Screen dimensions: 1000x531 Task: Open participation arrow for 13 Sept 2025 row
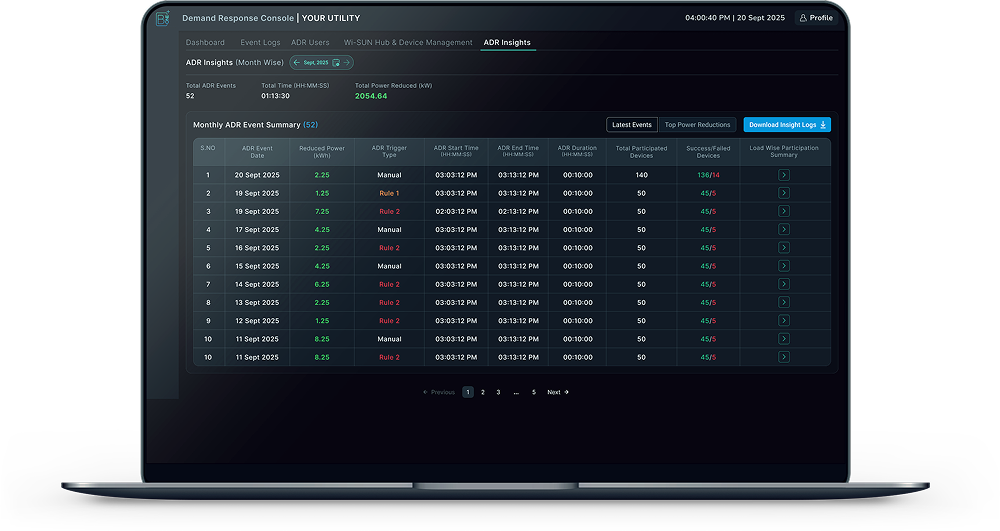784,302
